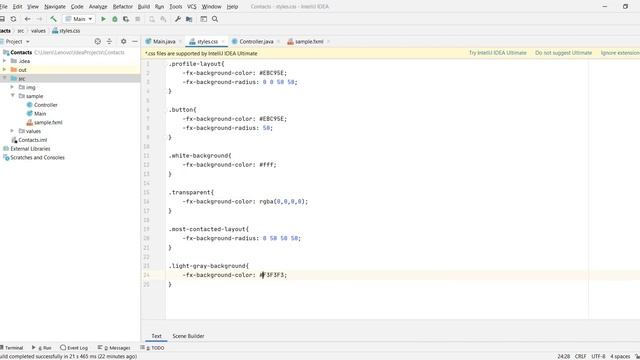Open the Edit menu
Image resolution: width=640 pixels, height=360 pixels.
[x=18, y=7]
